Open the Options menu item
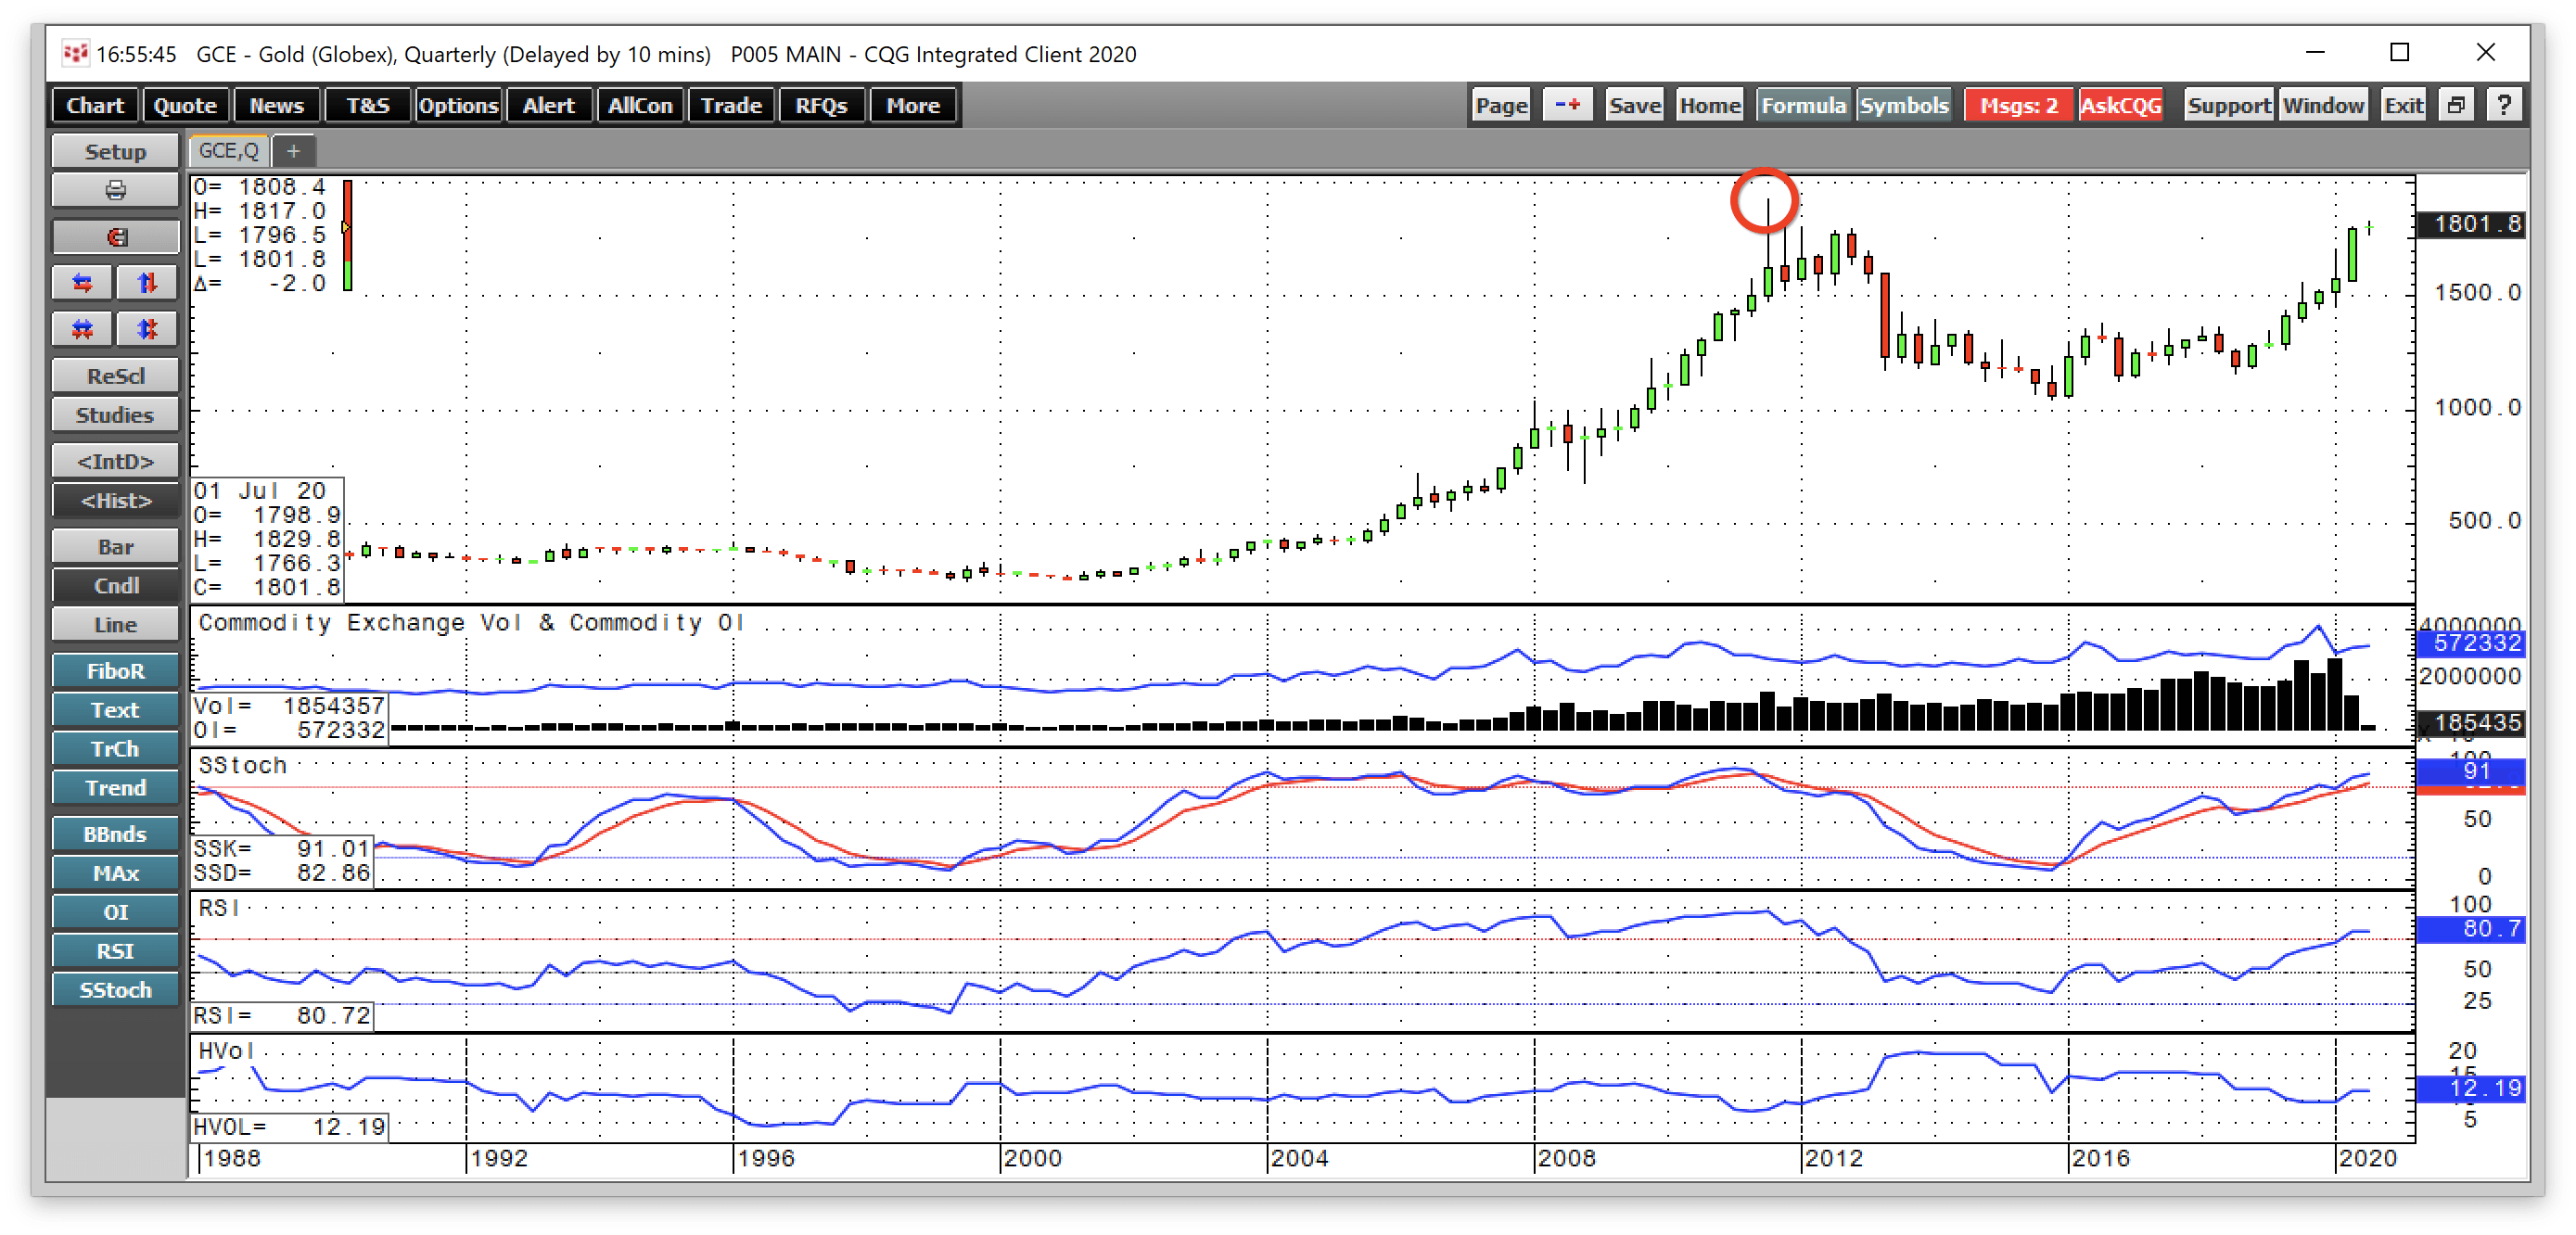Viewport: 2576px width, 1235px height. pyautogui.click(x=458, y=105)
